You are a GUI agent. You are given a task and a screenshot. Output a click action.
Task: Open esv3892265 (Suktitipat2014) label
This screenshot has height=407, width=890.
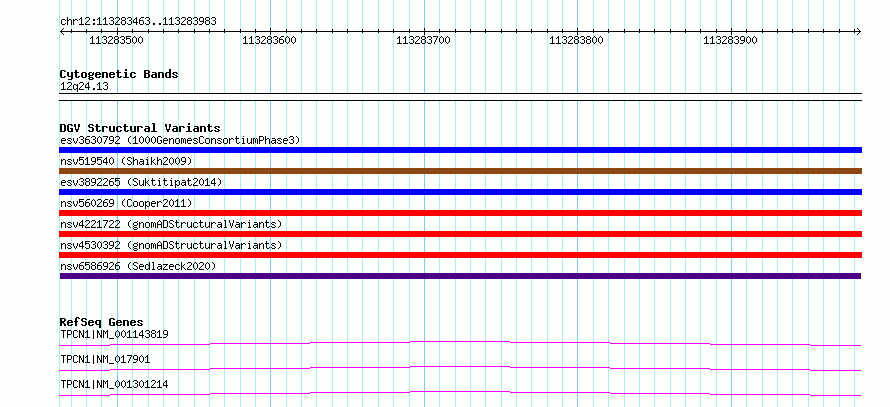tap(141, 182)
